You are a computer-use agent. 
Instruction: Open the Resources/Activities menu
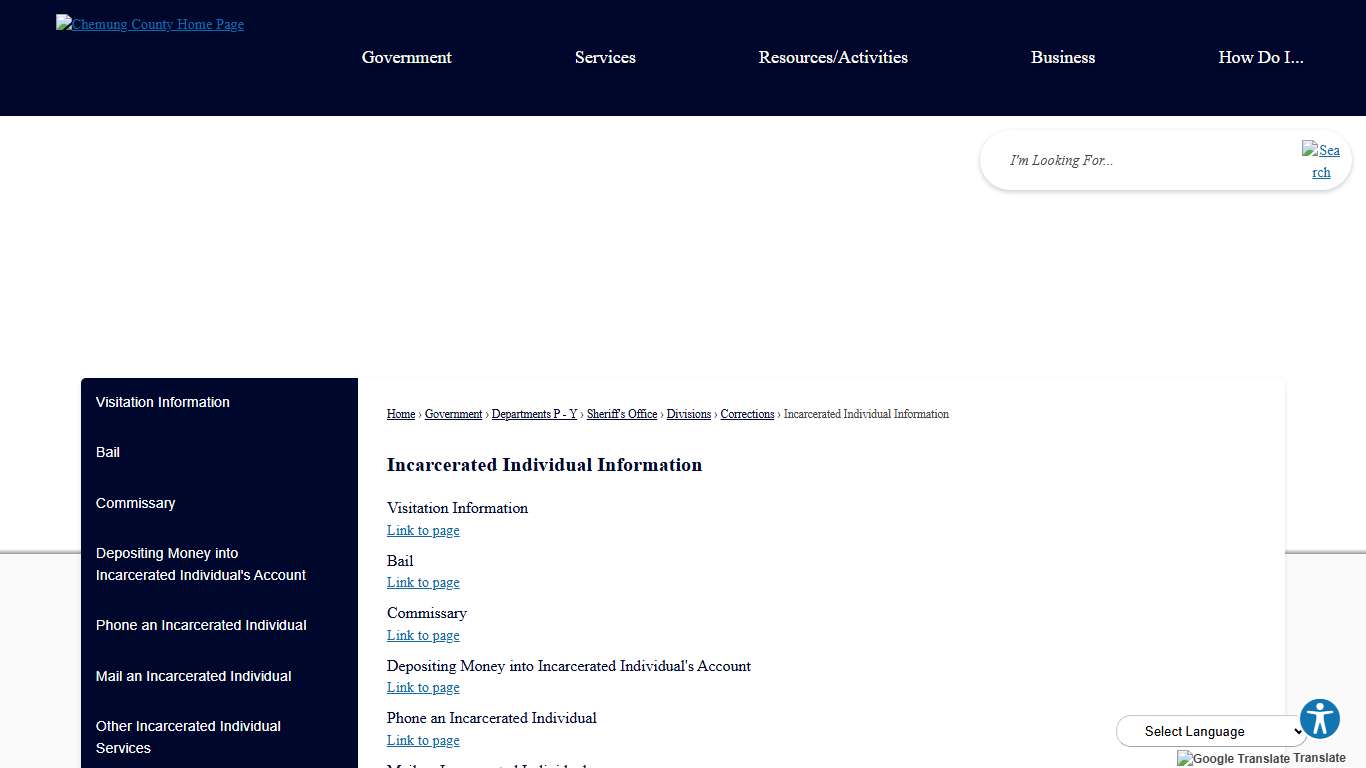tap(833, 57)
